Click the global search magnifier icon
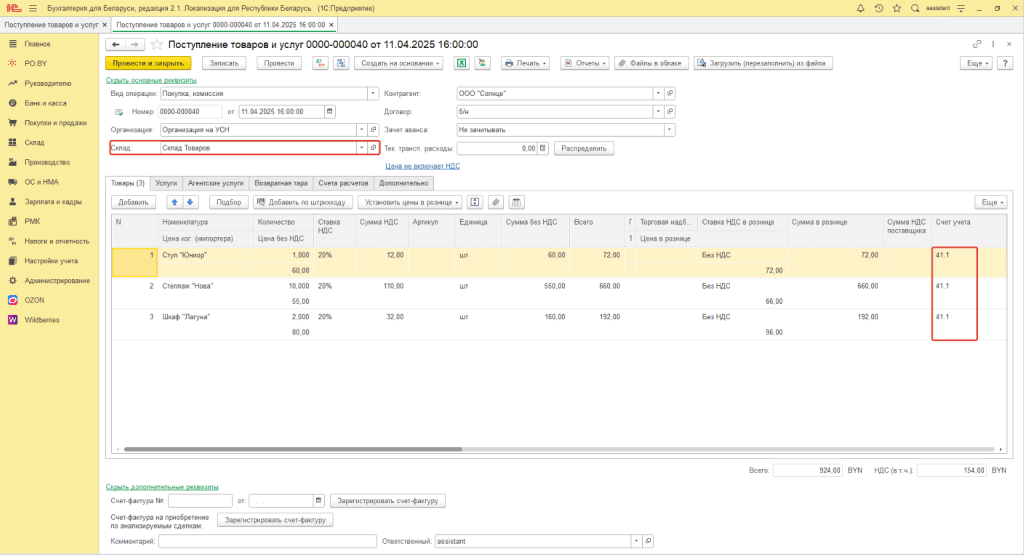 (x=914, y=8)
